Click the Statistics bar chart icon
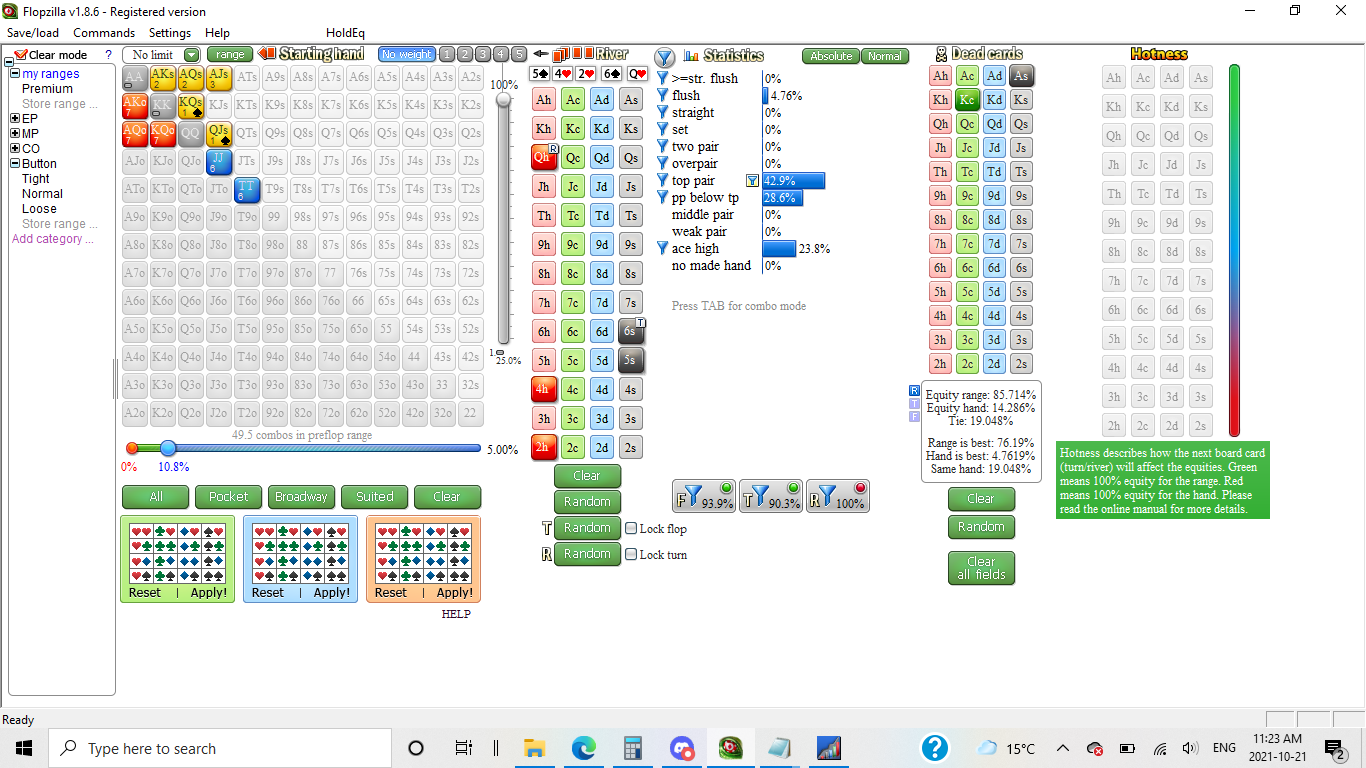The width and height of the screenshot is (1366, 768). tap(691, 56)
